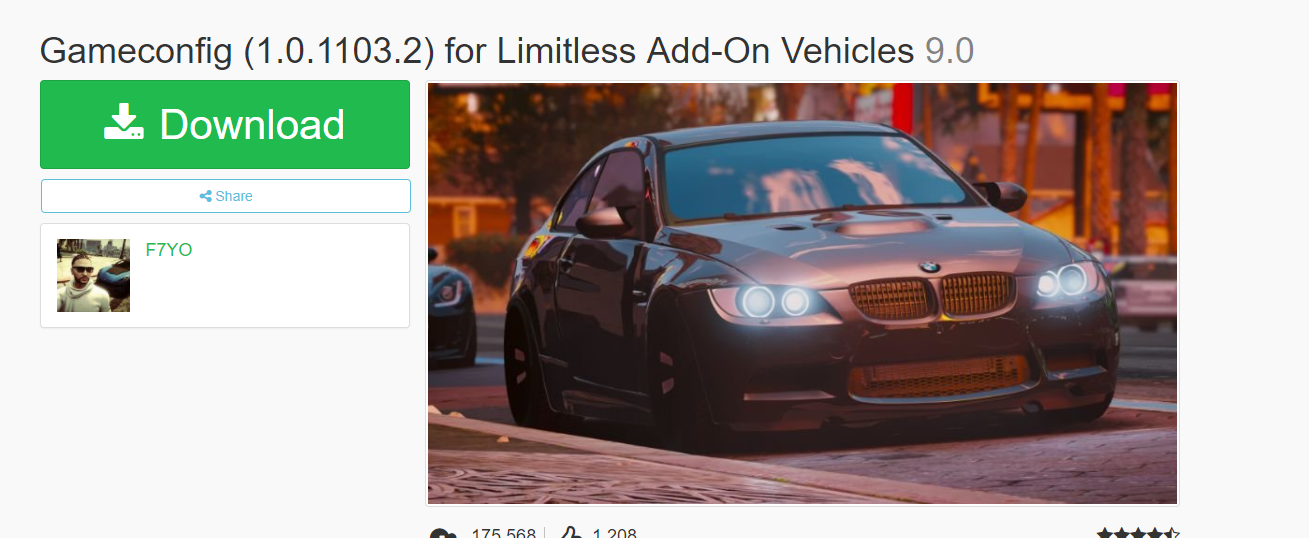Click the download tray icon in the green button

124,121
